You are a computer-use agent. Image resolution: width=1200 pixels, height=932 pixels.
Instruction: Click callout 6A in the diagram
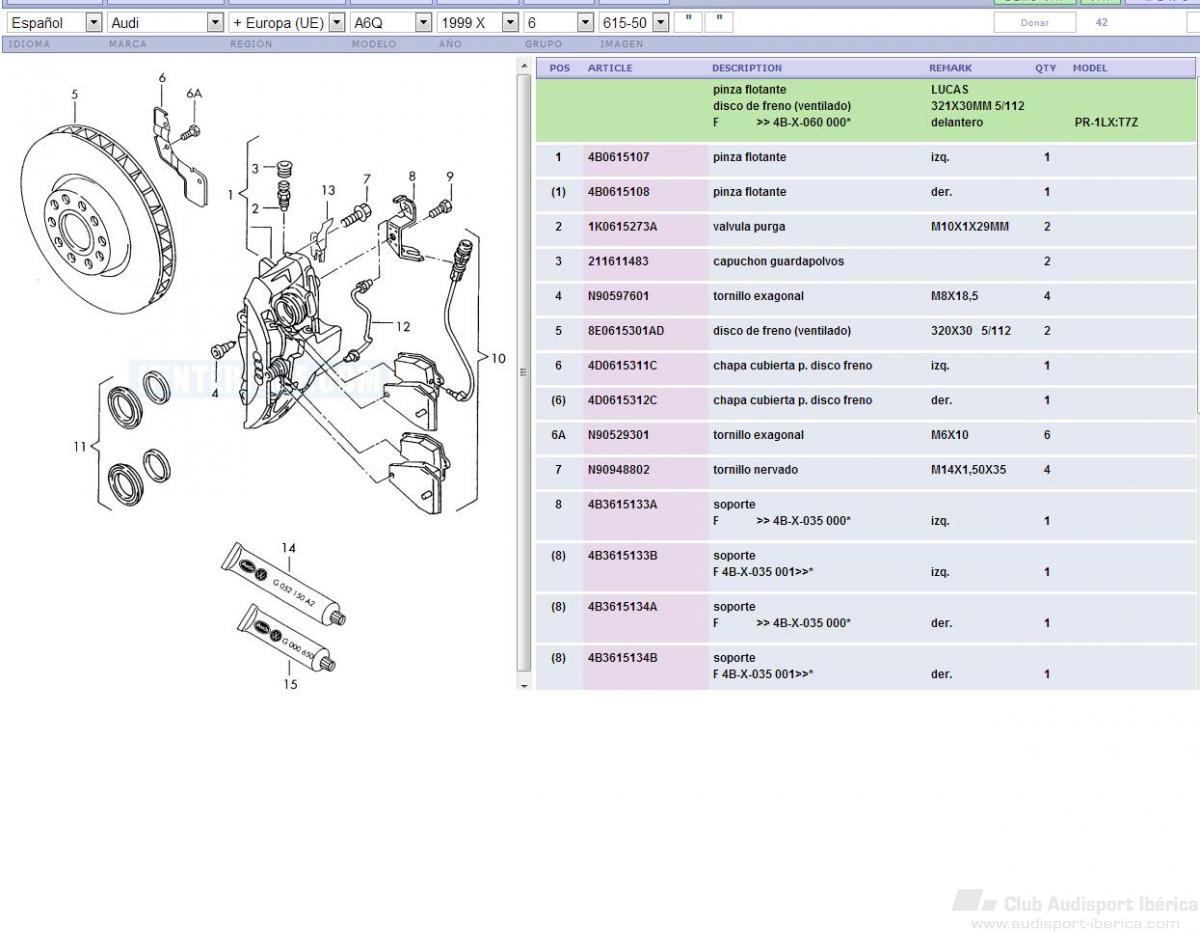(x=194, y=93)
